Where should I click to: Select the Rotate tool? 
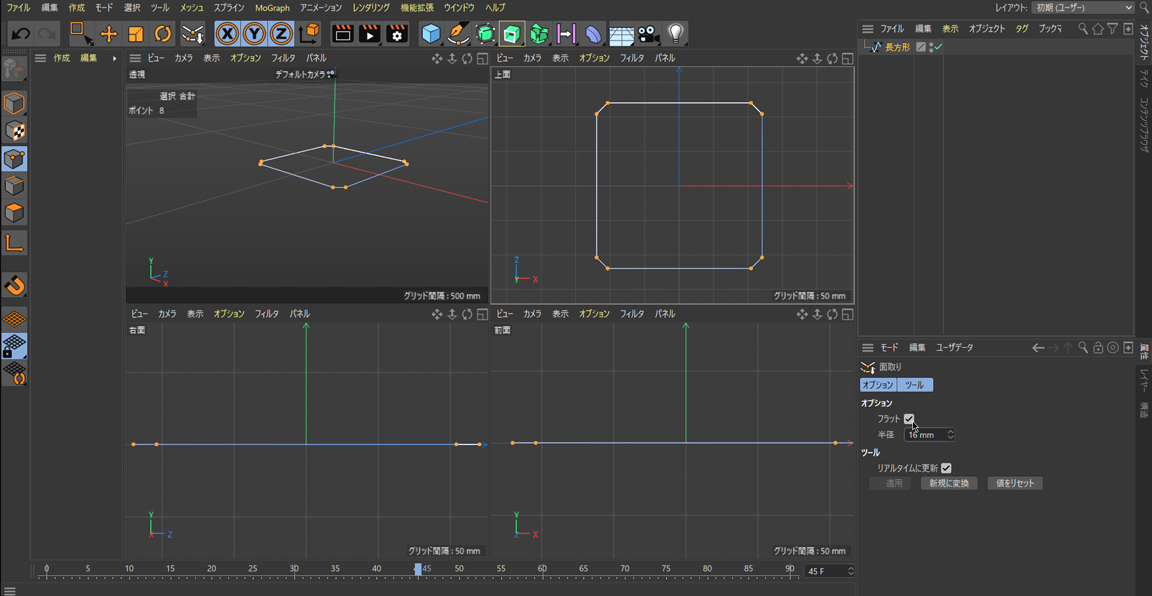click(x=162, y=34)
